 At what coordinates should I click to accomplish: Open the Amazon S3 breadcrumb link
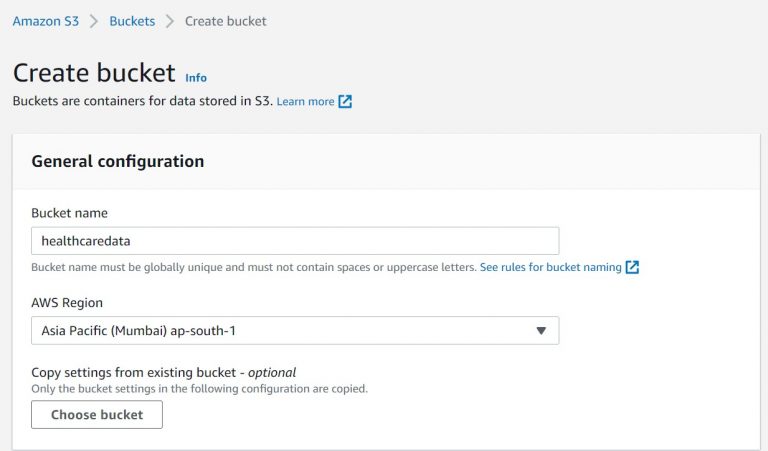45,20
